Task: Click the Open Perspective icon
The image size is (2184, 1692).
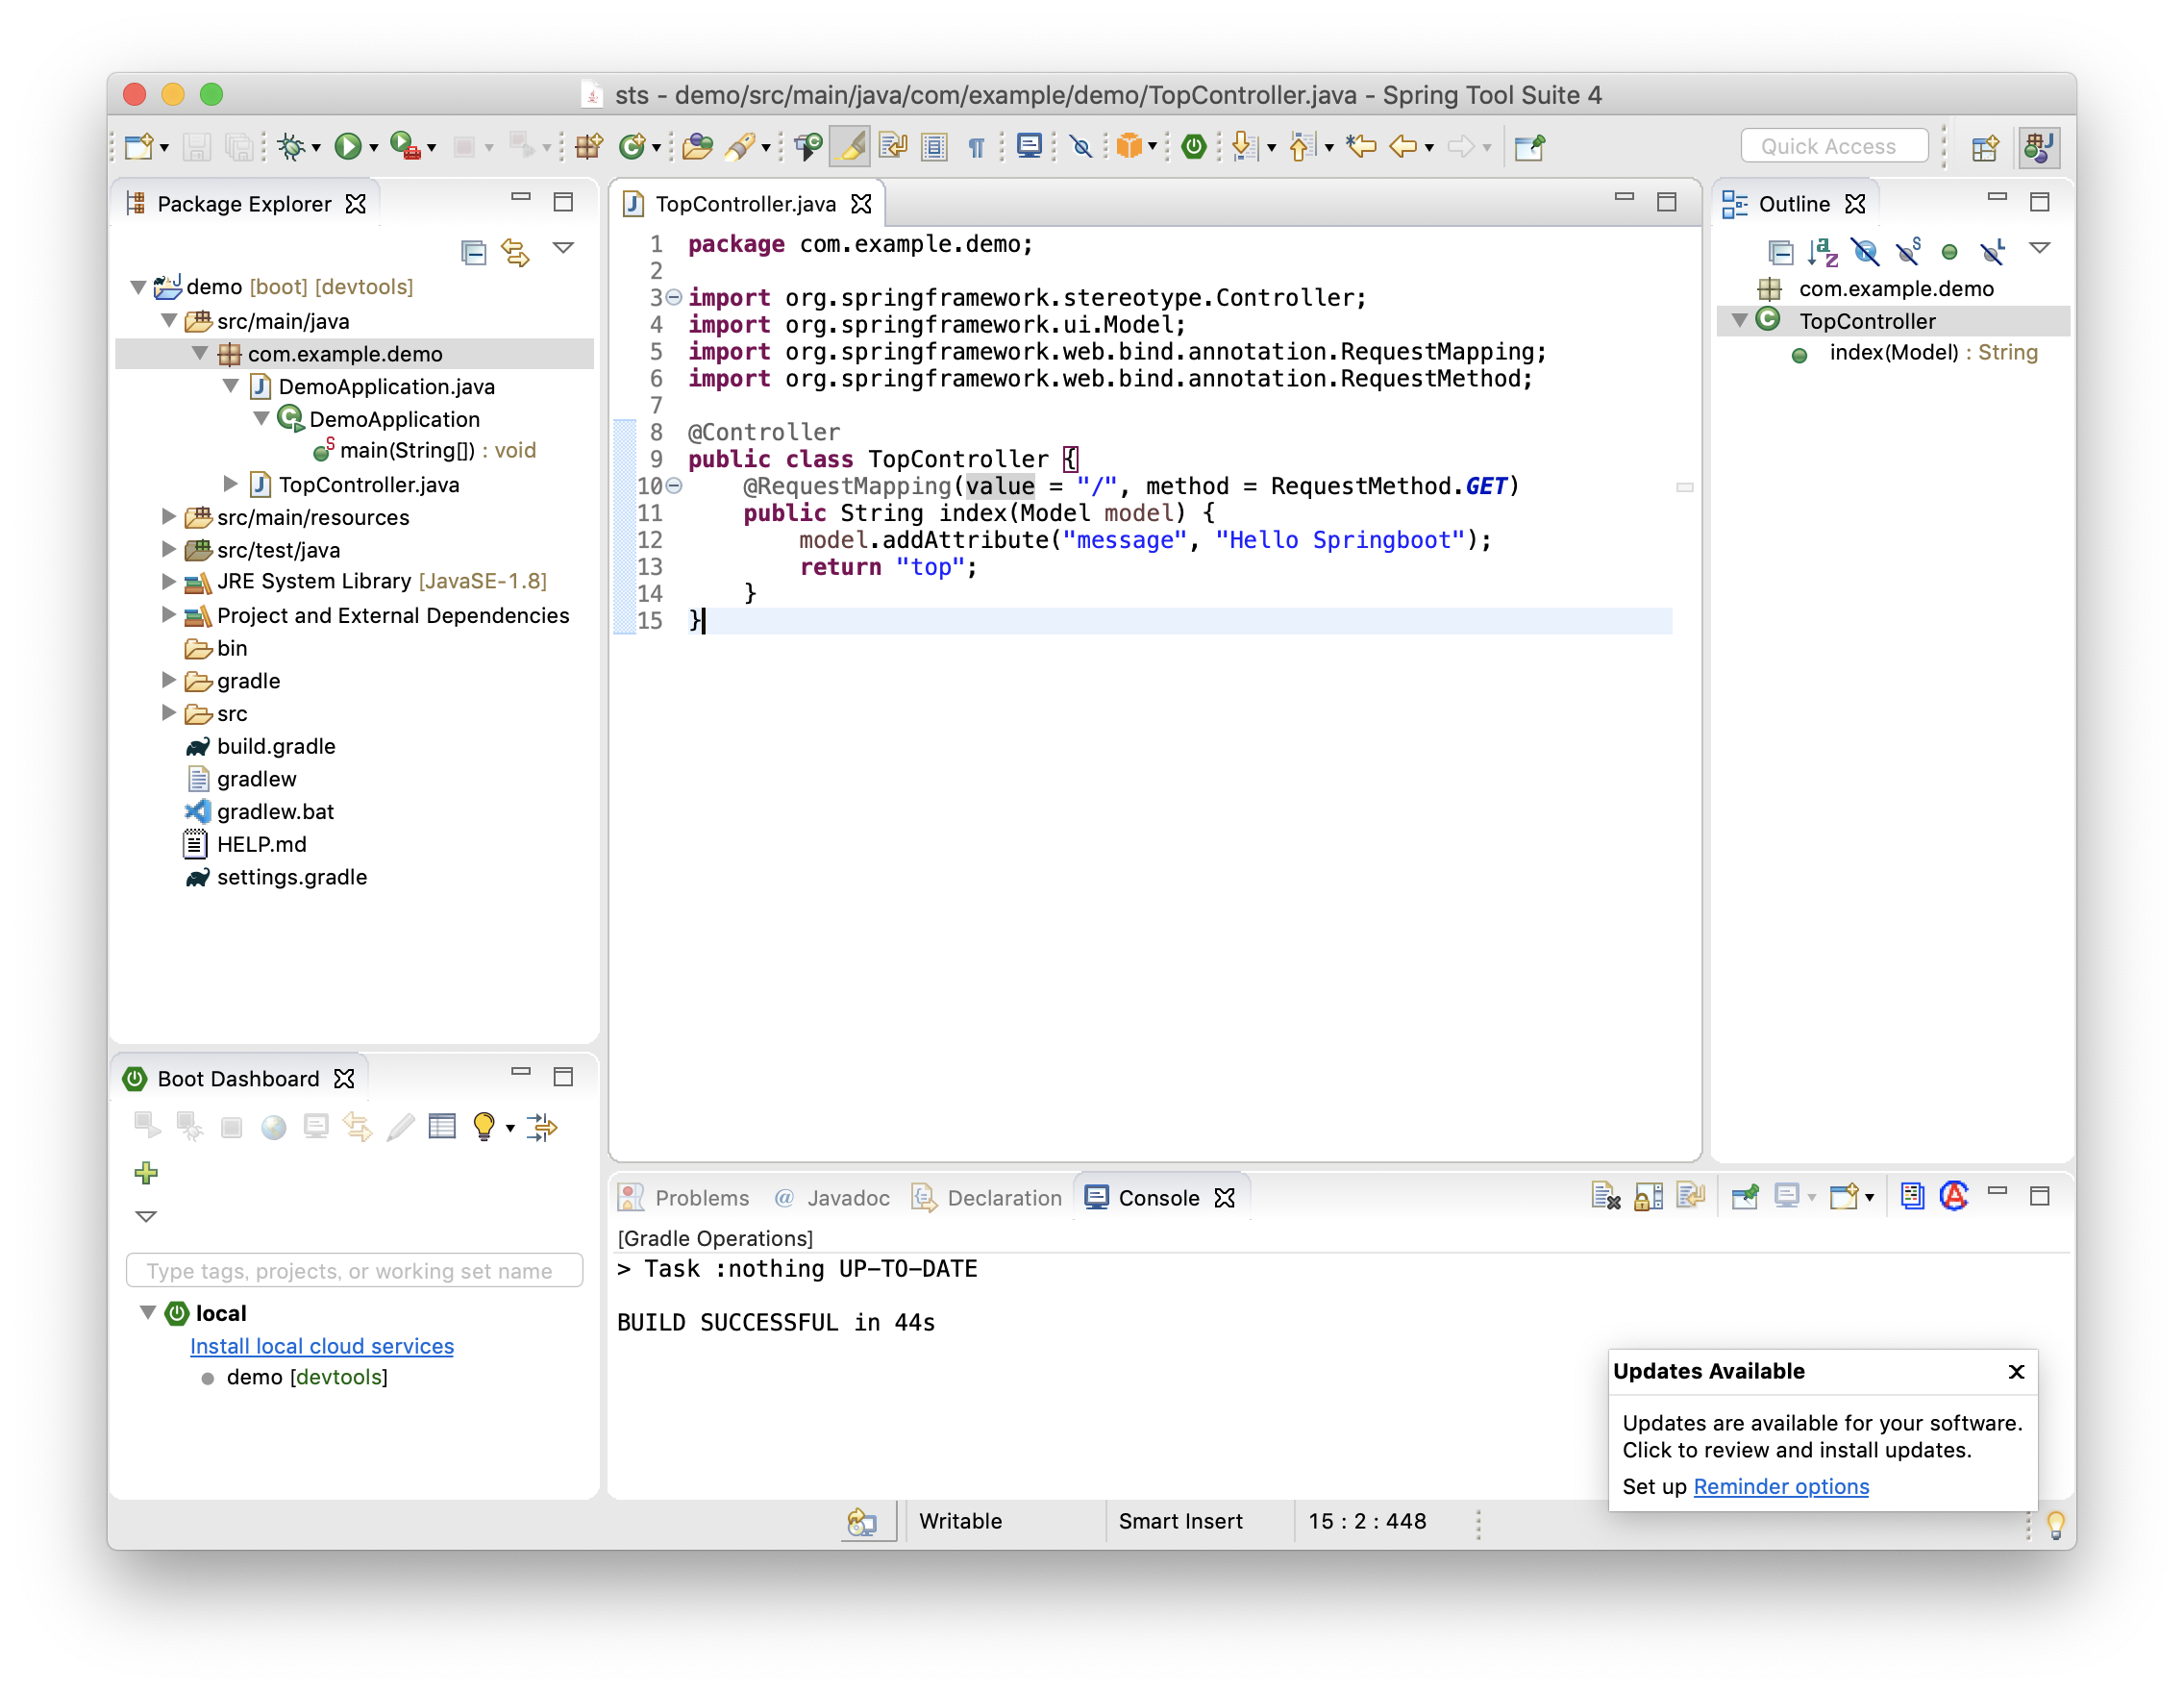Action: click(1986, 147)
